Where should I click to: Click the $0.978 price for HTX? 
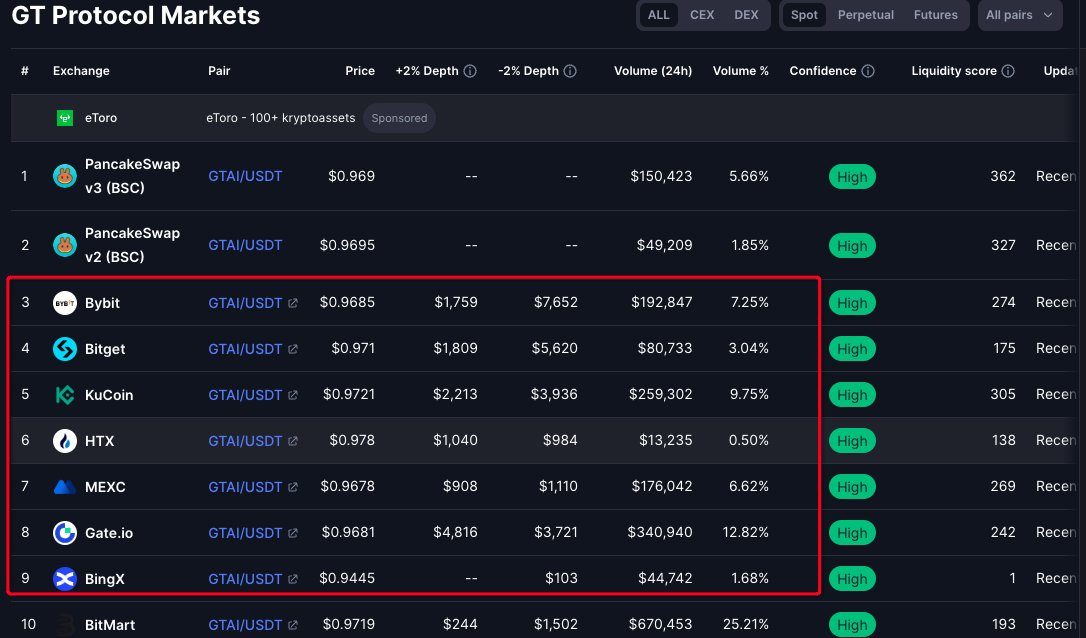coord(352,440)
